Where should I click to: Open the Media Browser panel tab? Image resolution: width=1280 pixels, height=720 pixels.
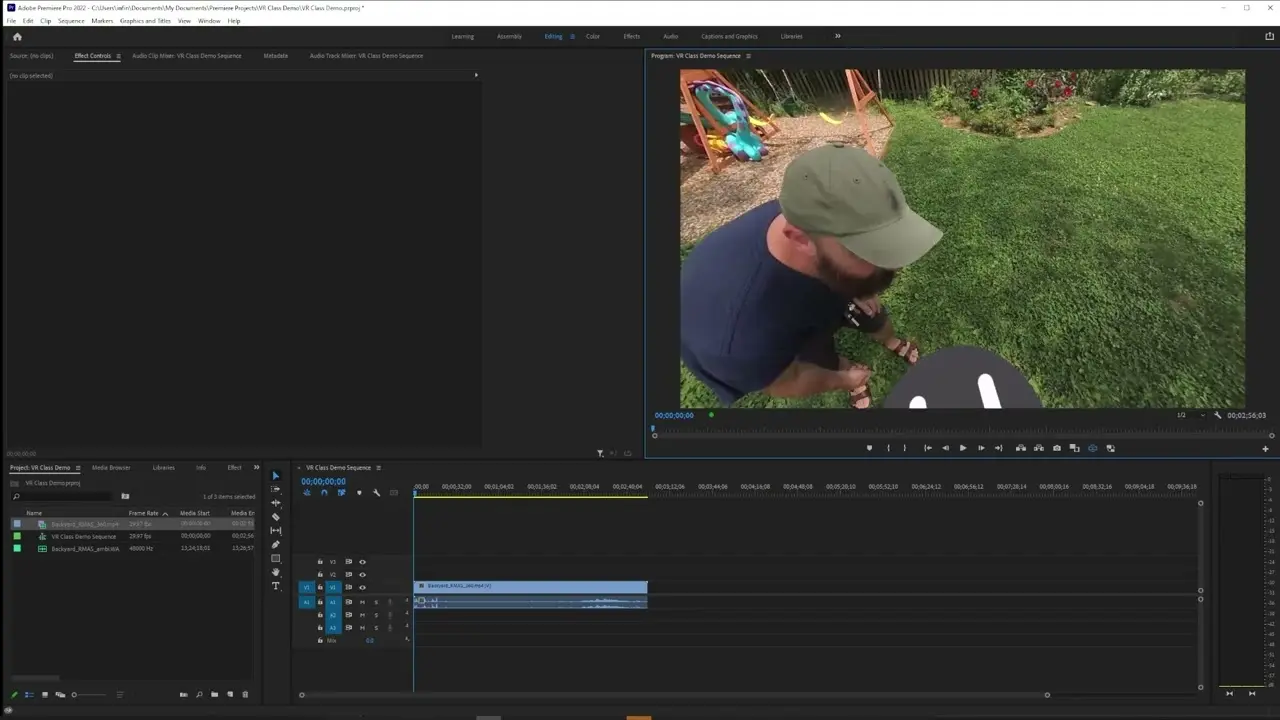coord(111,468)
